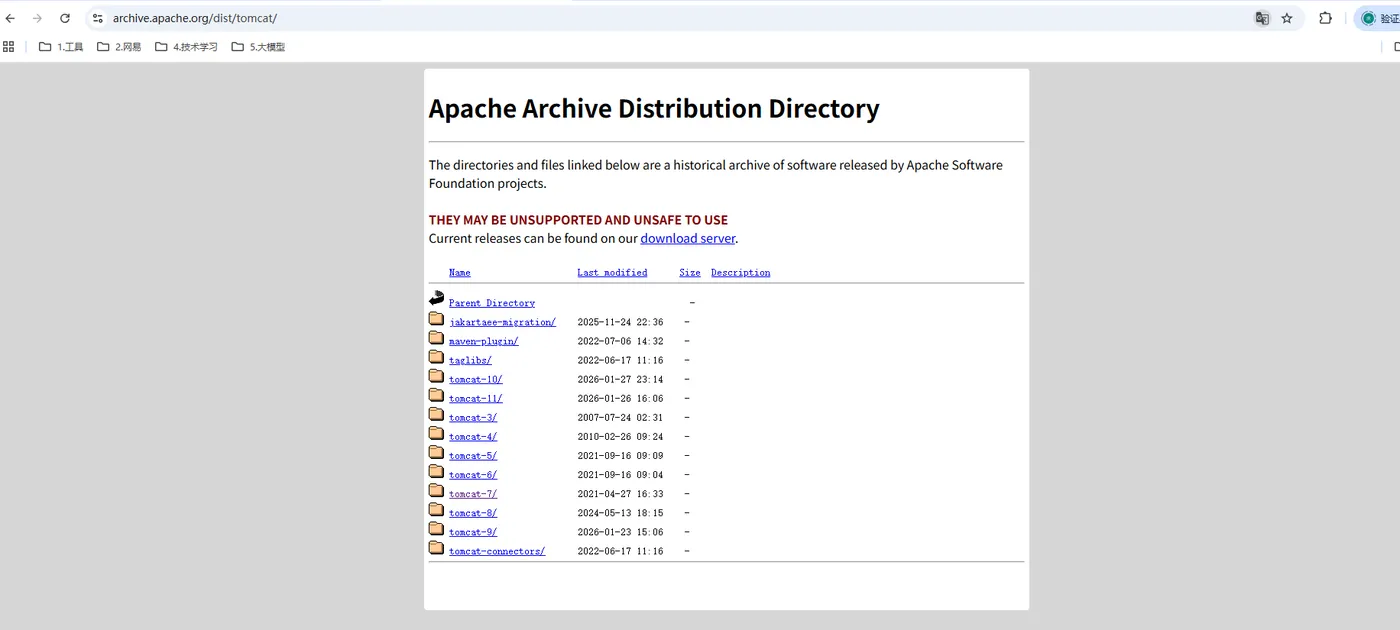Open the apps grid icon in bookmarks bar

[x=9, y=46]
